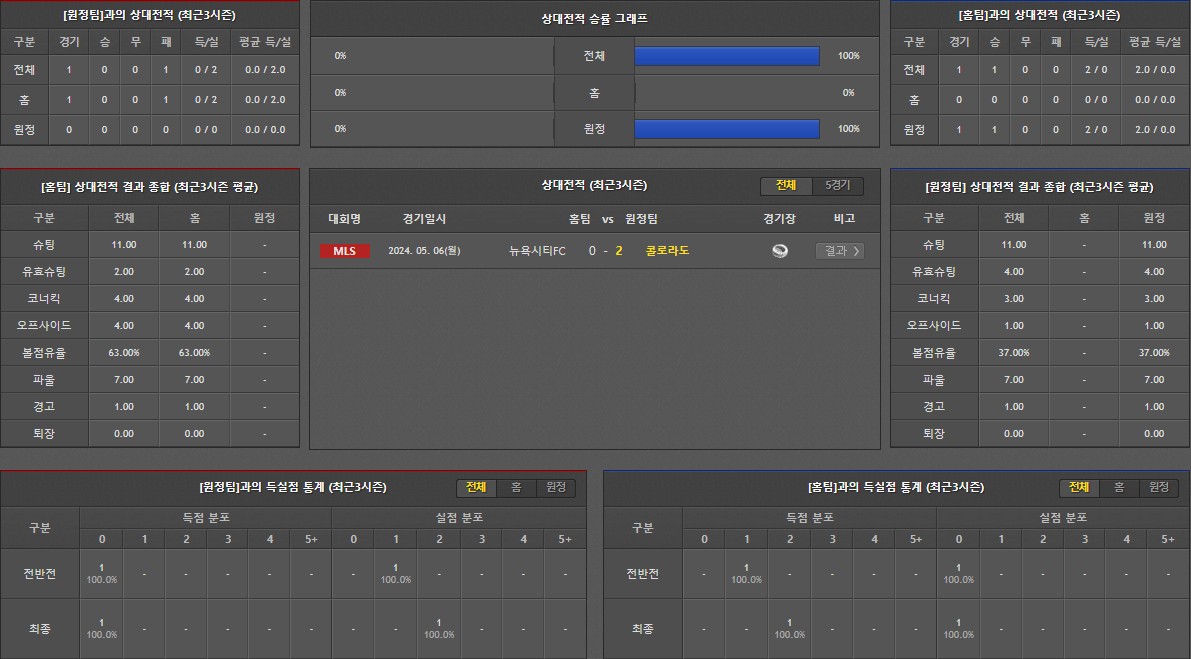This screenshot has height=659, width=1191.
Task: Switch to the 5경기 tab in the 상대전적 panel
Action: (837, 186)
